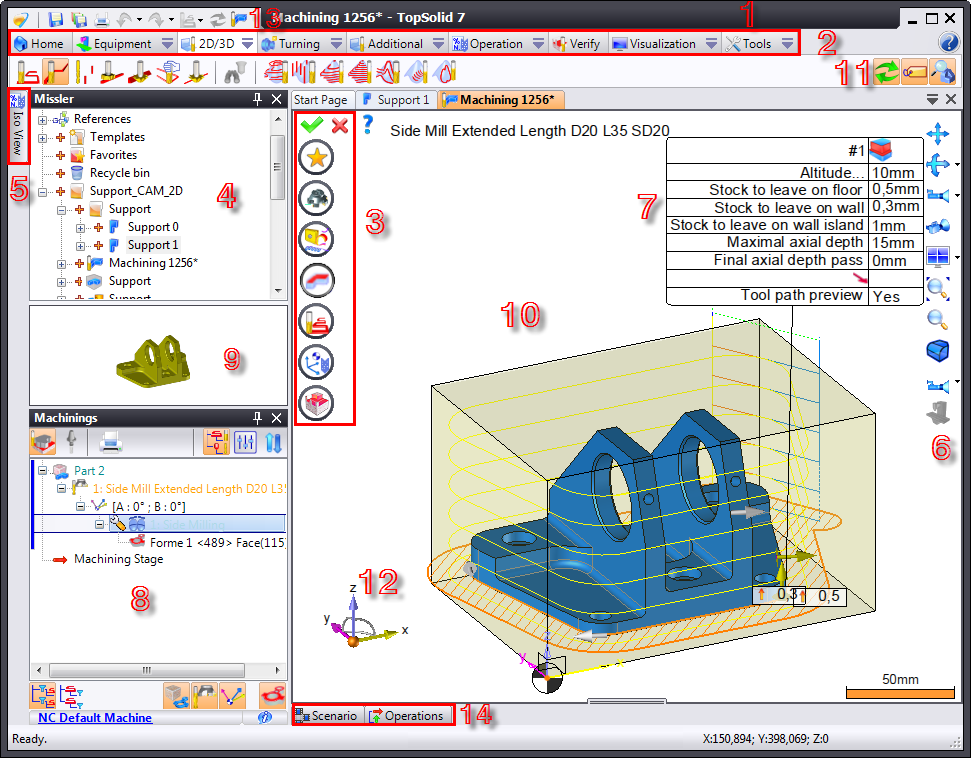Image resolution: width=971 pixels, height=758 pixels.
Task: Click the printer icon in Machinings panel
Action: coord(111,441)
